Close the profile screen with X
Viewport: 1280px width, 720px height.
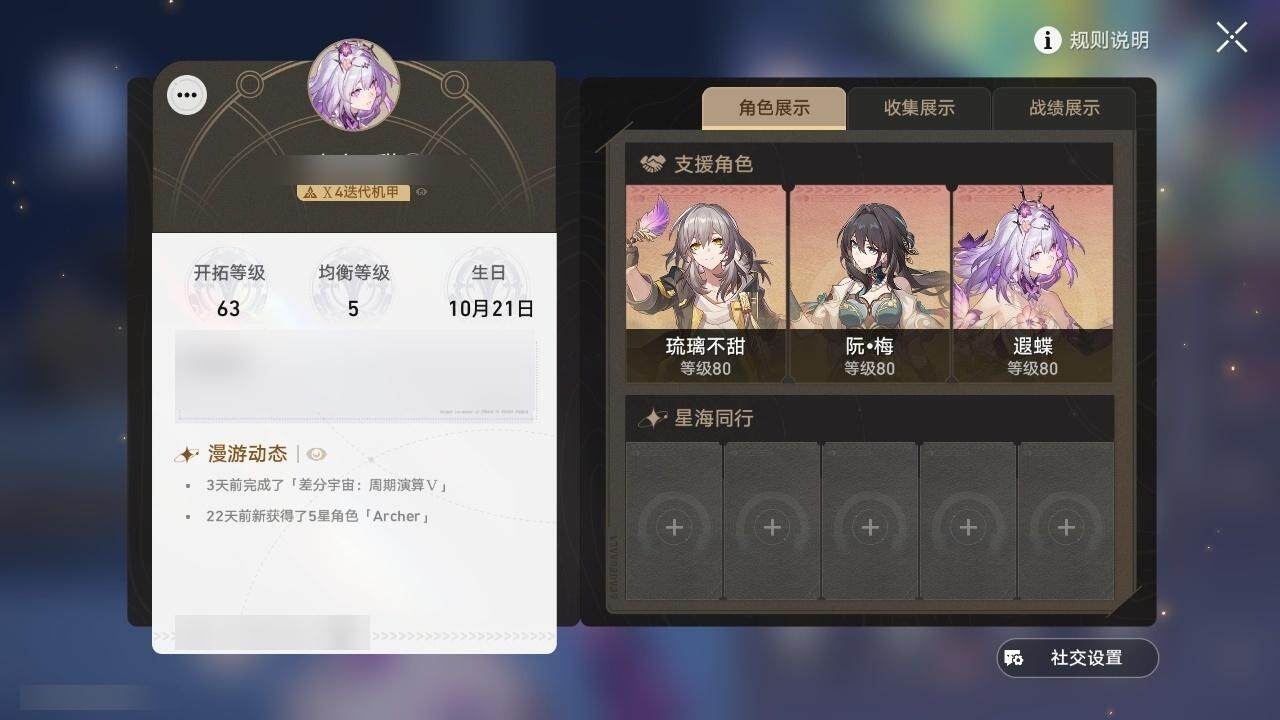click(1232, 37)
